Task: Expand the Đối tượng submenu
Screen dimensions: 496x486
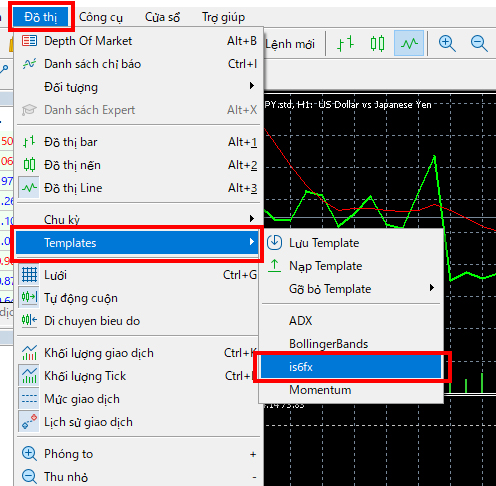Action: [x=138, y=87]
